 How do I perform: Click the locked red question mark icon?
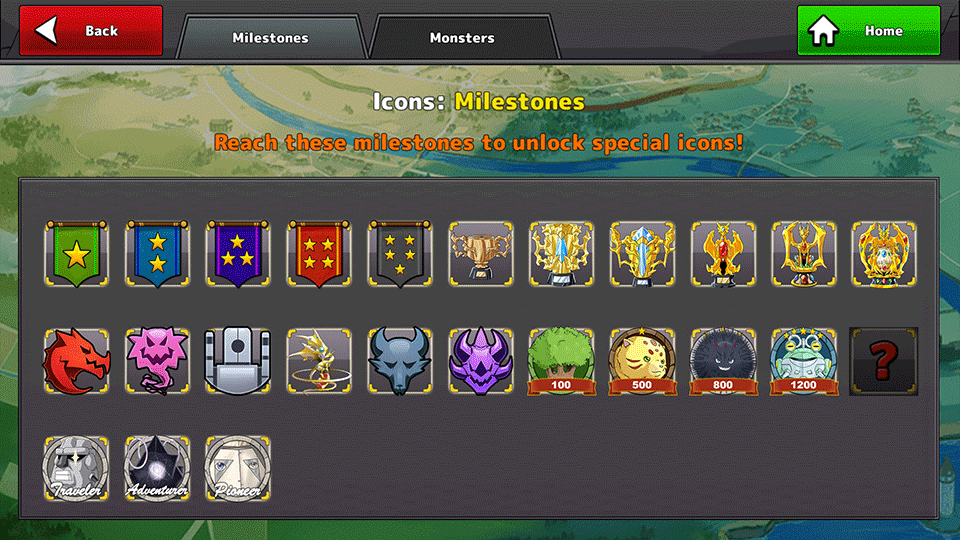(883, 361)
